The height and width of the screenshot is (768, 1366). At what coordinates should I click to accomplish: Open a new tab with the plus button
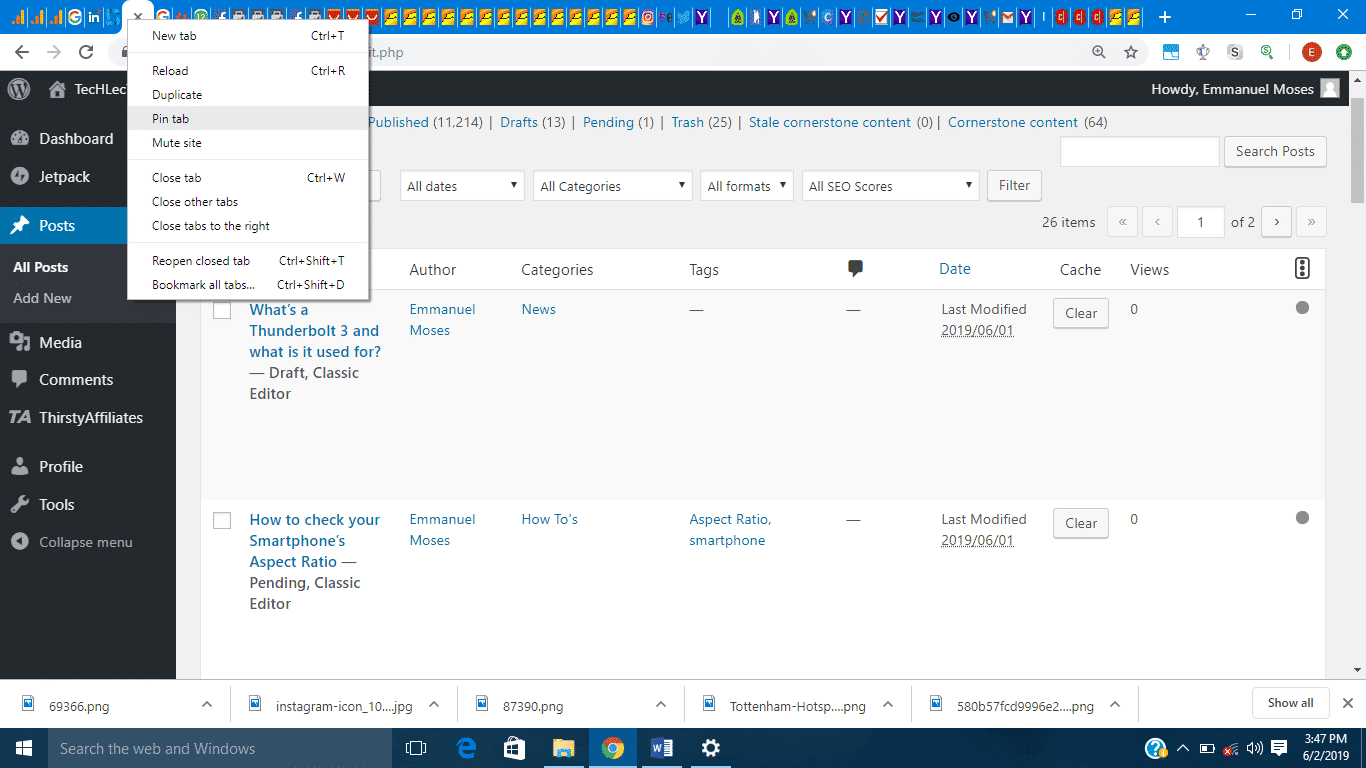click(x=1164, y=17)
